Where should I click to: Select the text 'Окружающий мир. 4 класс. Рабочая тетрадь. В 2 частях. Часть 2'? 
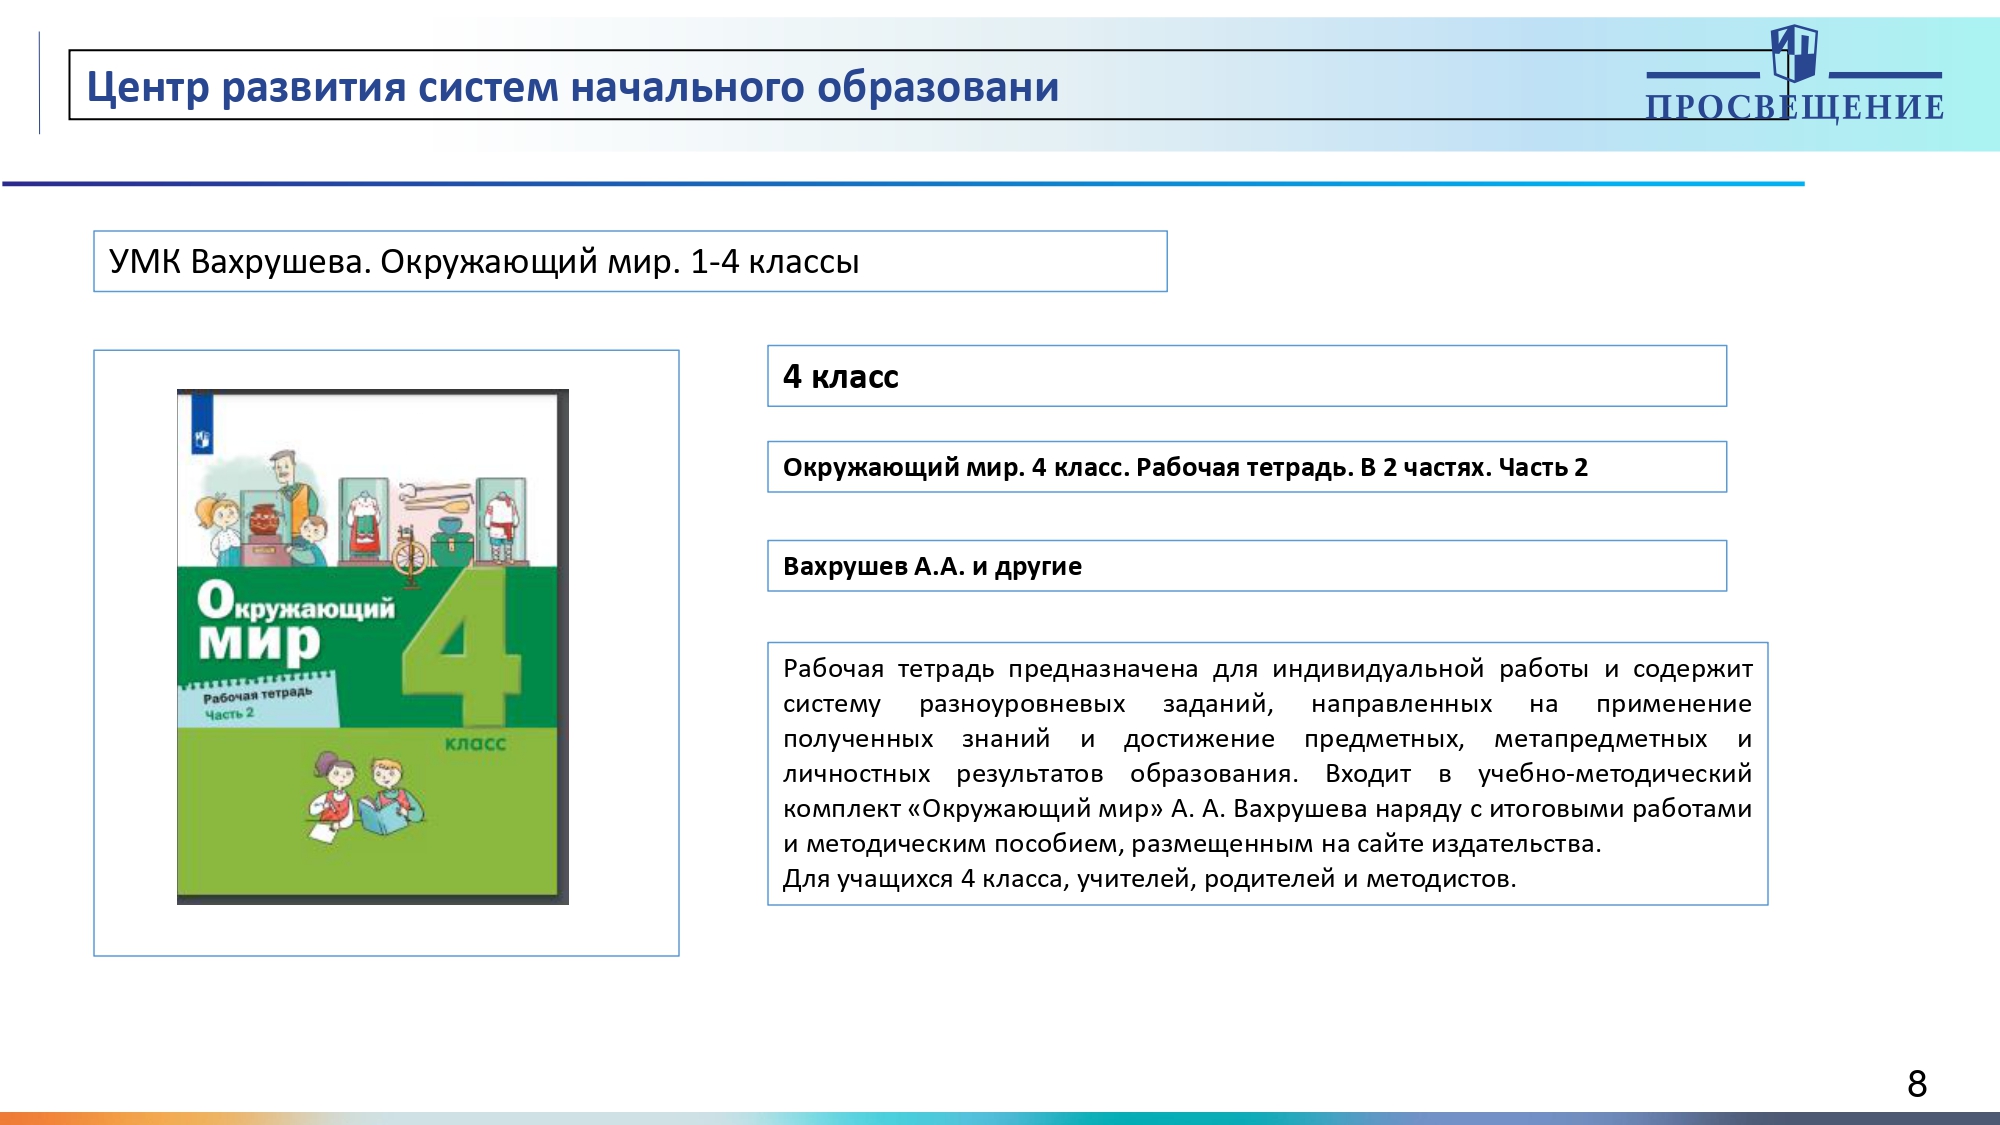point(1185,467)
